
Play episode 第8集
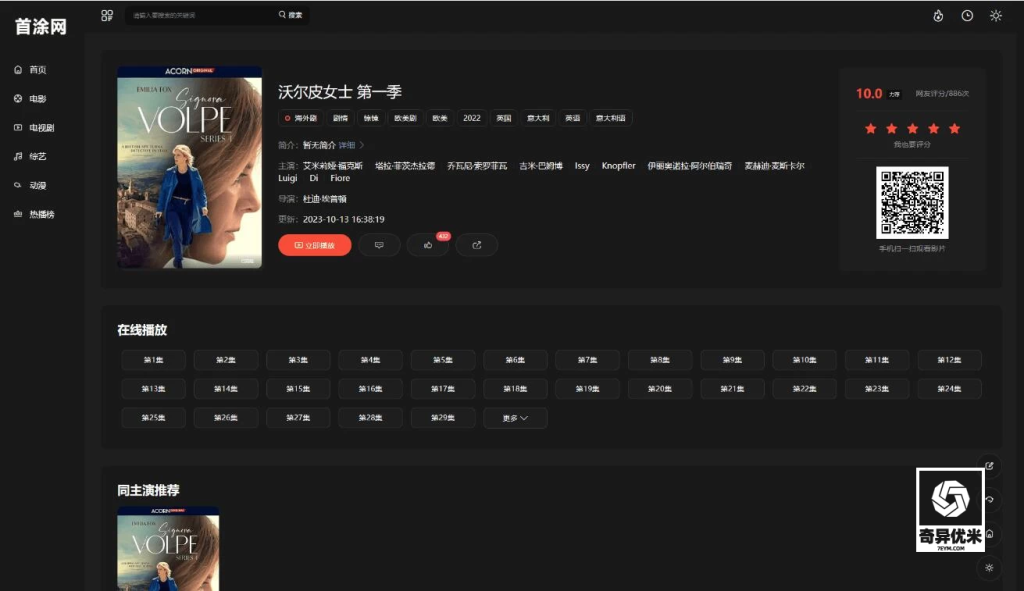coord(660,360)
